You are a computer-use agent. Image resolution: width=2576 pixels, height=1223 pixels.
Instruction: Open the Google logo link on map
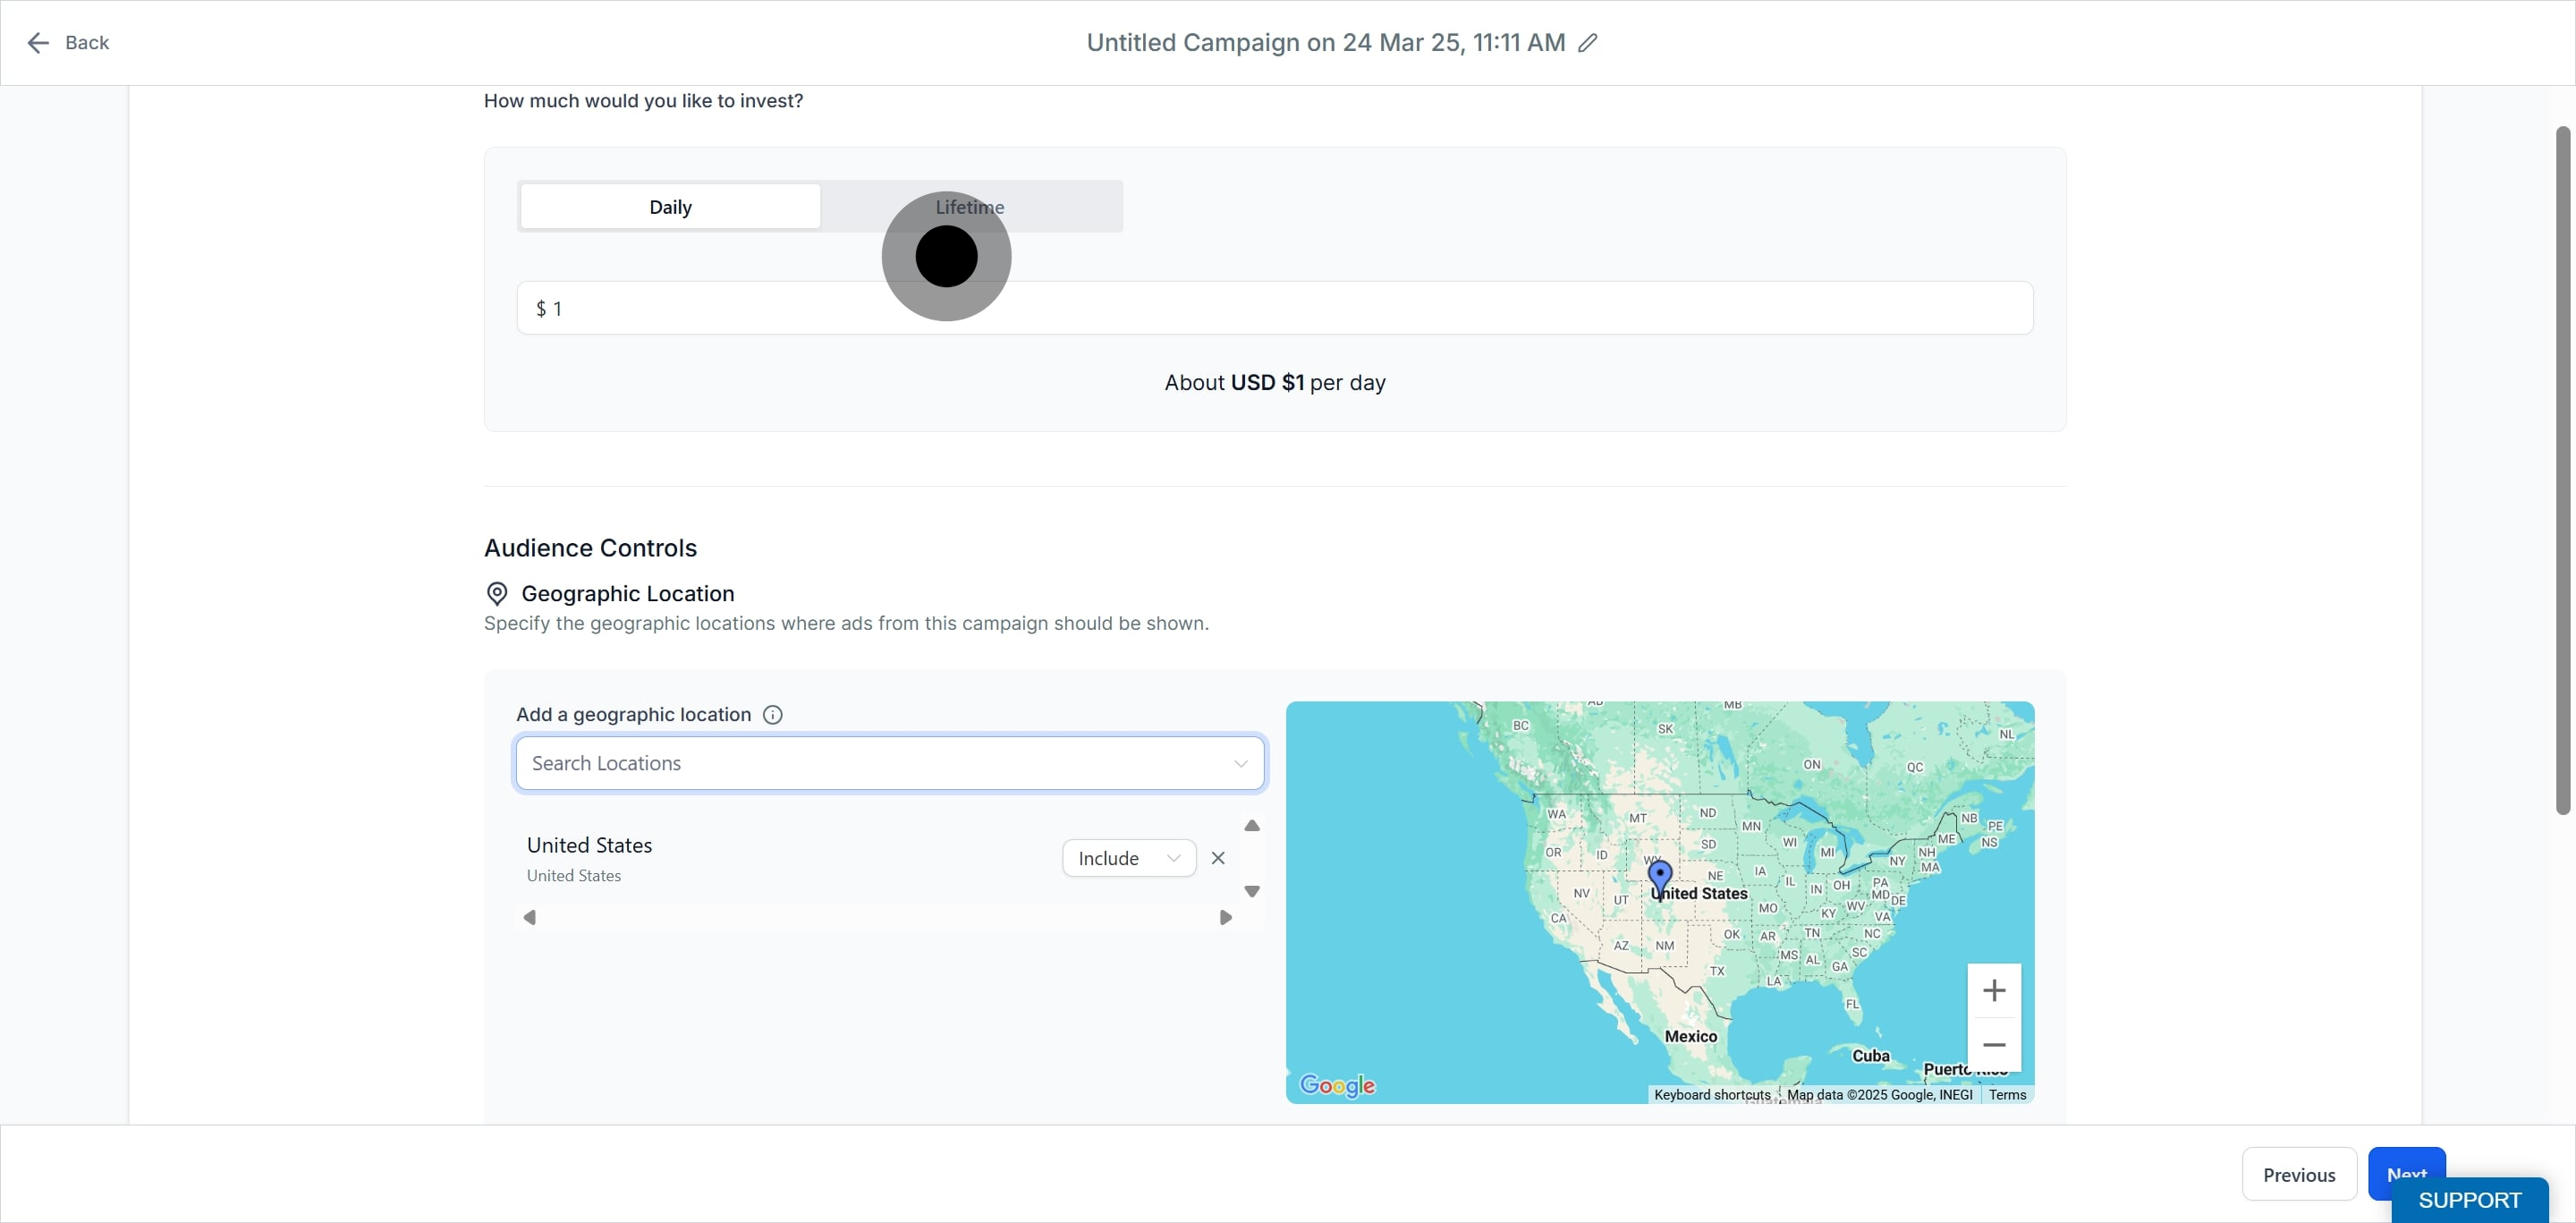(x=1337, y=1085)
